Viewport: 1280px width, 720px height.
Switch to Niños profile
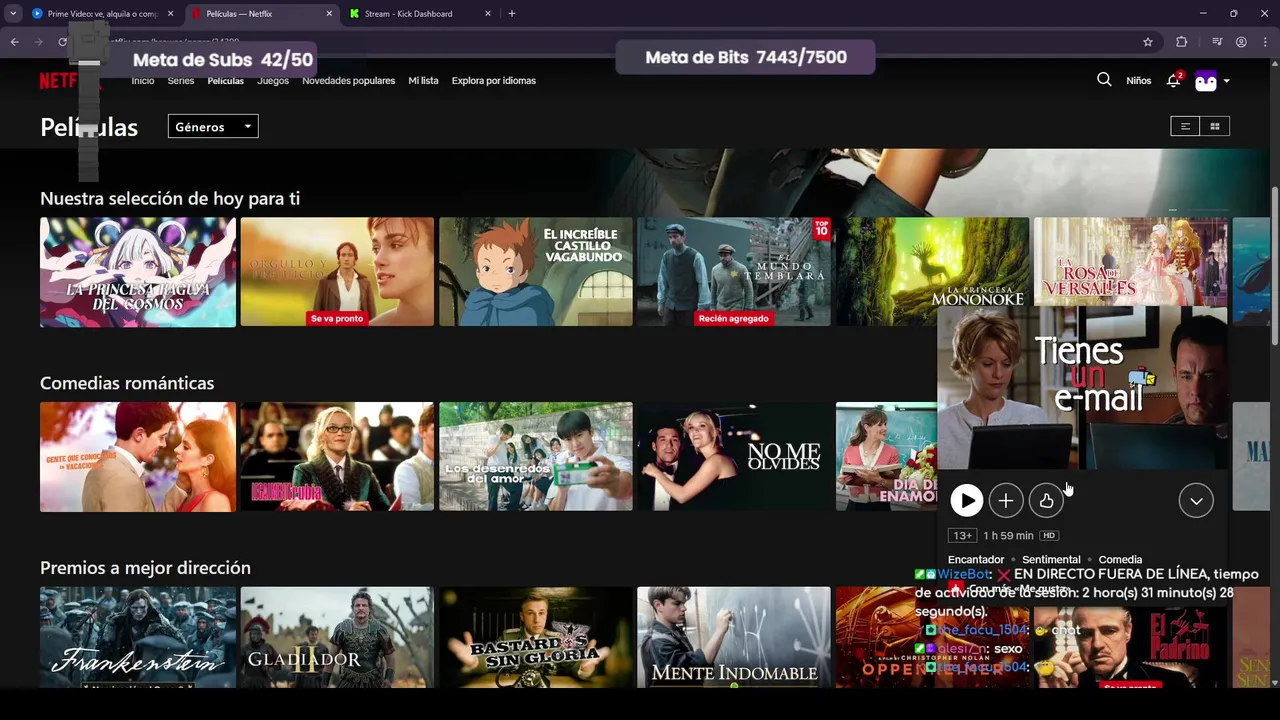coord(1139,81)
